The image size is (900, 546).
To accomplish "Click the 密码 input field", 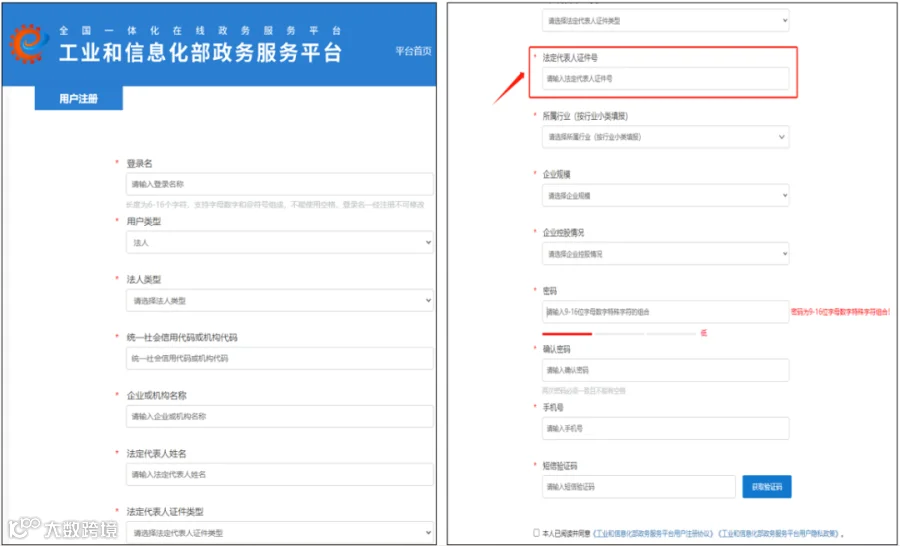I will pos(665,312).
